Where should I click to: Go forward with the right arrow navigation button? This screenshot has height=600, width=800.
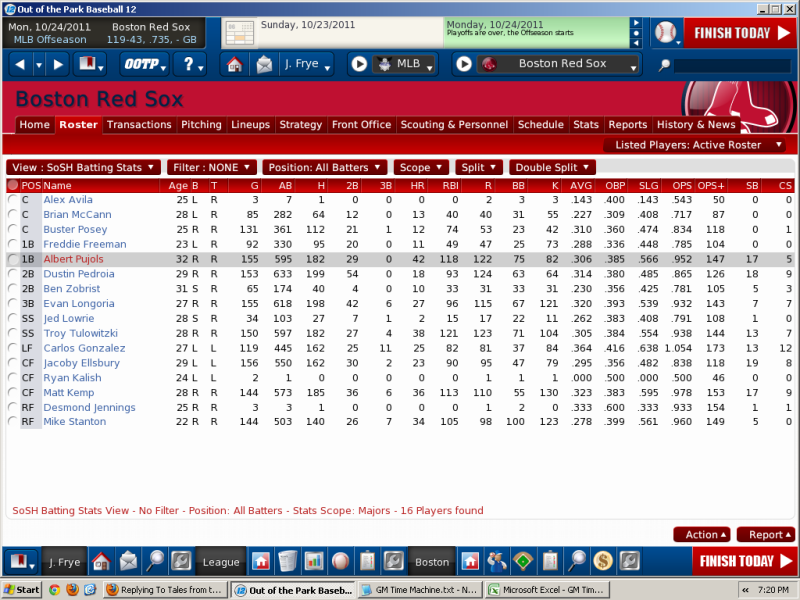(x=58, y=64)
